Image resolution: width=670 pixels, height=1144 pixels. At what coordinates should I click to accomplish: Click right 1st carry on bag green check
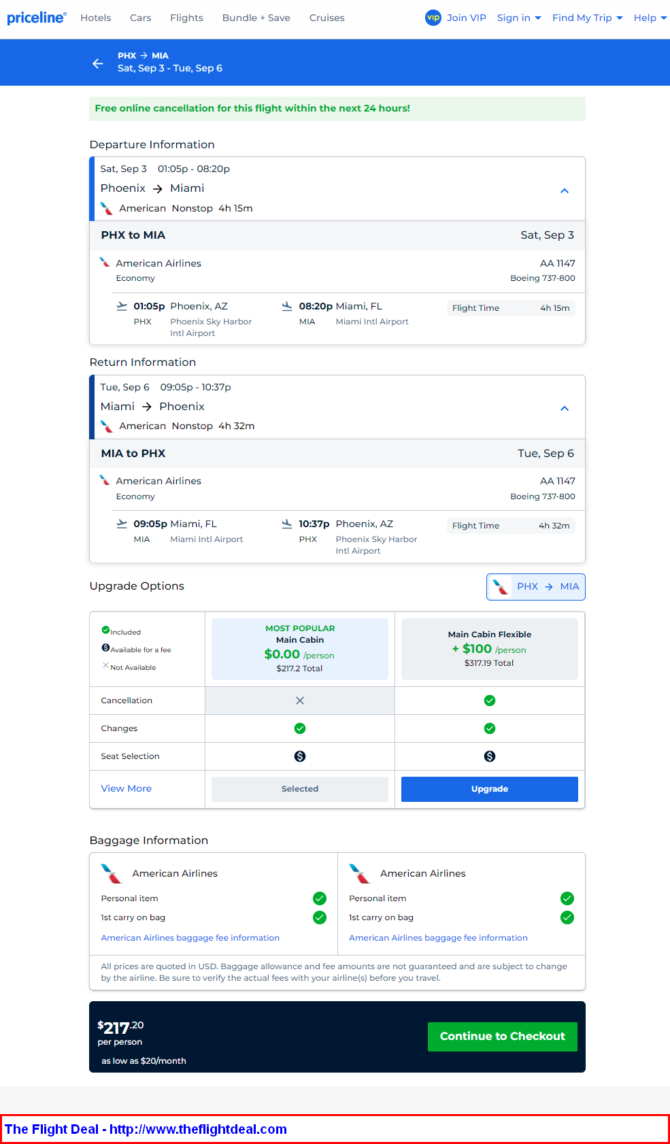[x=567, y=917]
